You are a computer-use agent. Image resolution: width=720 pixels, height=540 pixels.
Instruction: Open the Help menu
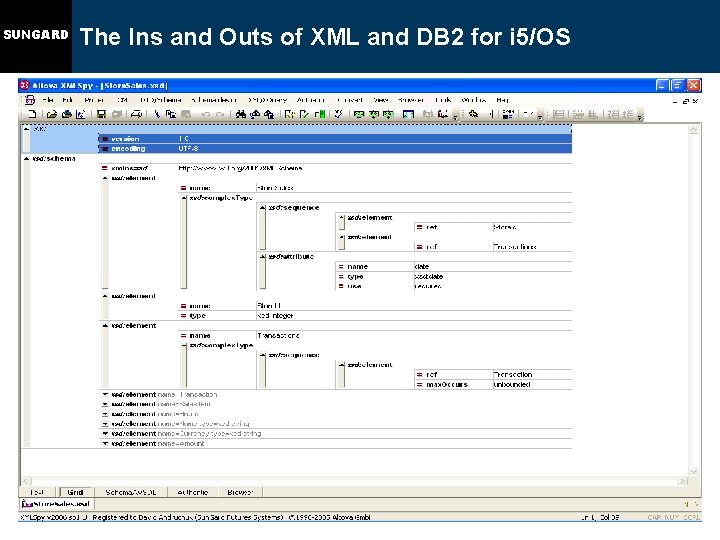[502, 100]
